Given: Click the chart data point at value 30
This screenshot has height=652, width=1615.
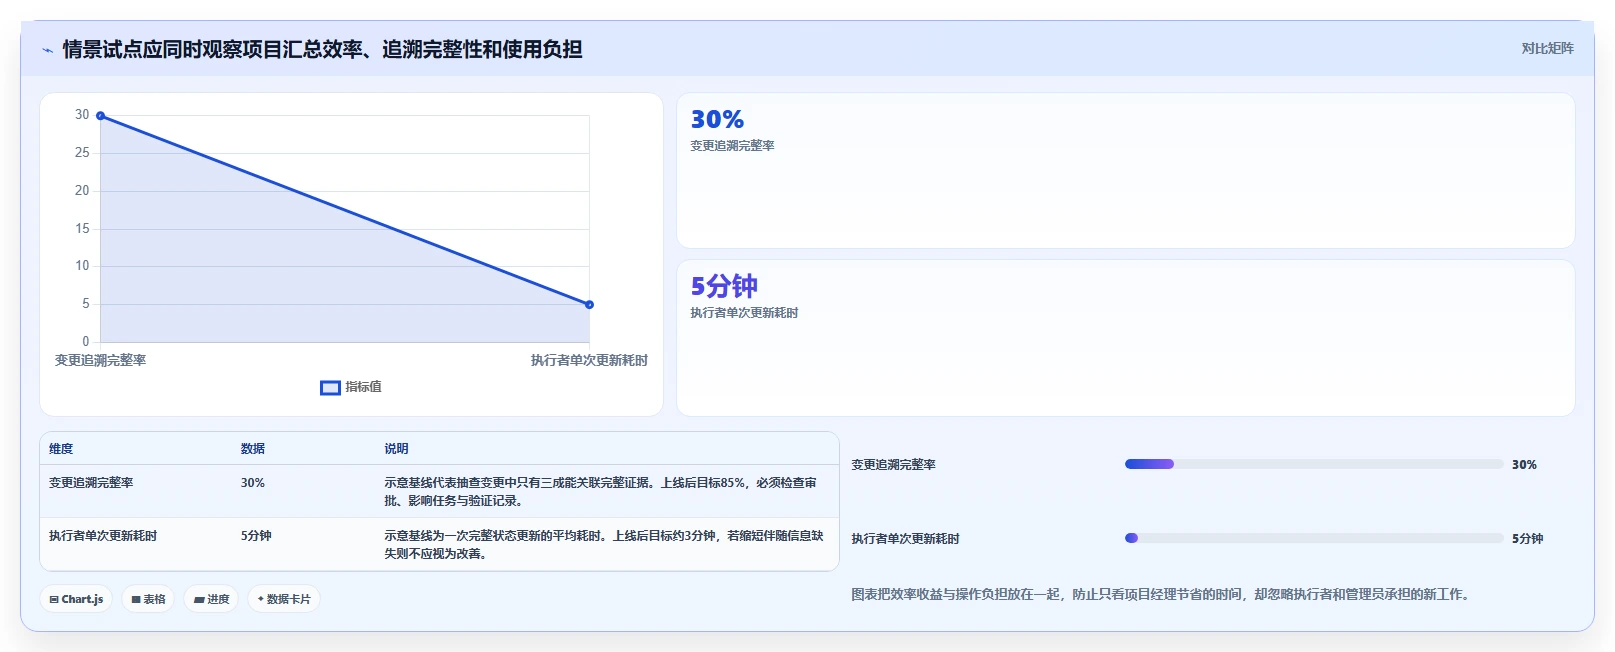Looking at the screenshot, I should tap(100, 116).
